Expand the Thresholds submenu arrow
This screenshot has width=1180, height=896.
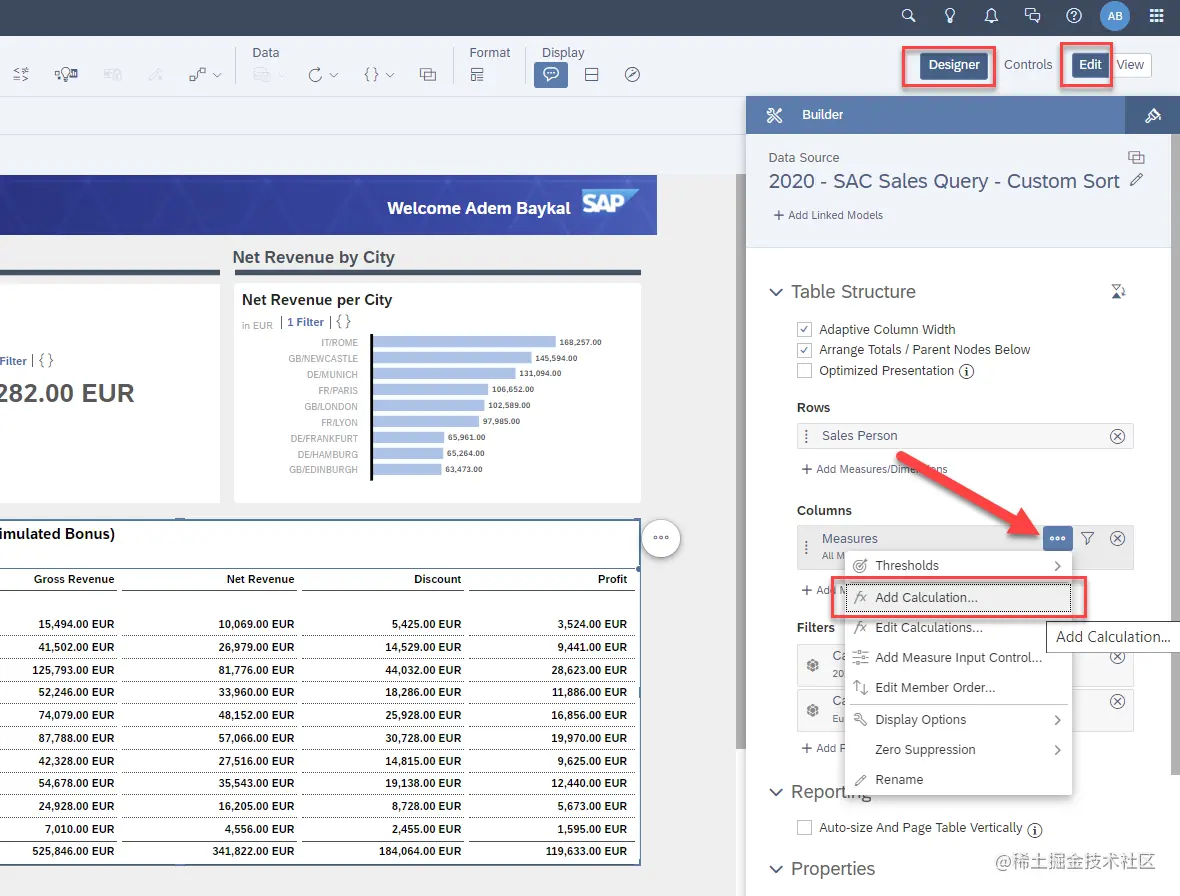click(1057, 566)
